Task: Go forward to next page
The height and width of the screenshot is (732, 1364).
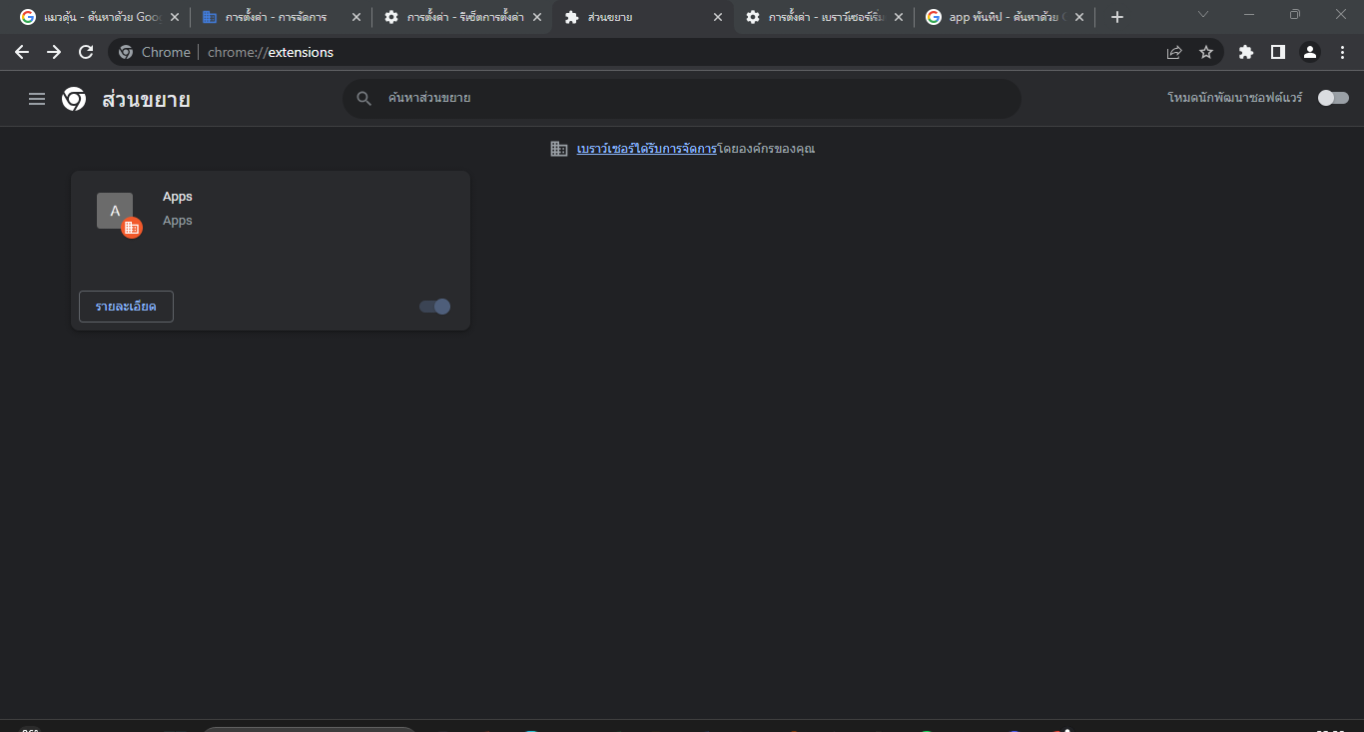Action: (x=54, y=52)
